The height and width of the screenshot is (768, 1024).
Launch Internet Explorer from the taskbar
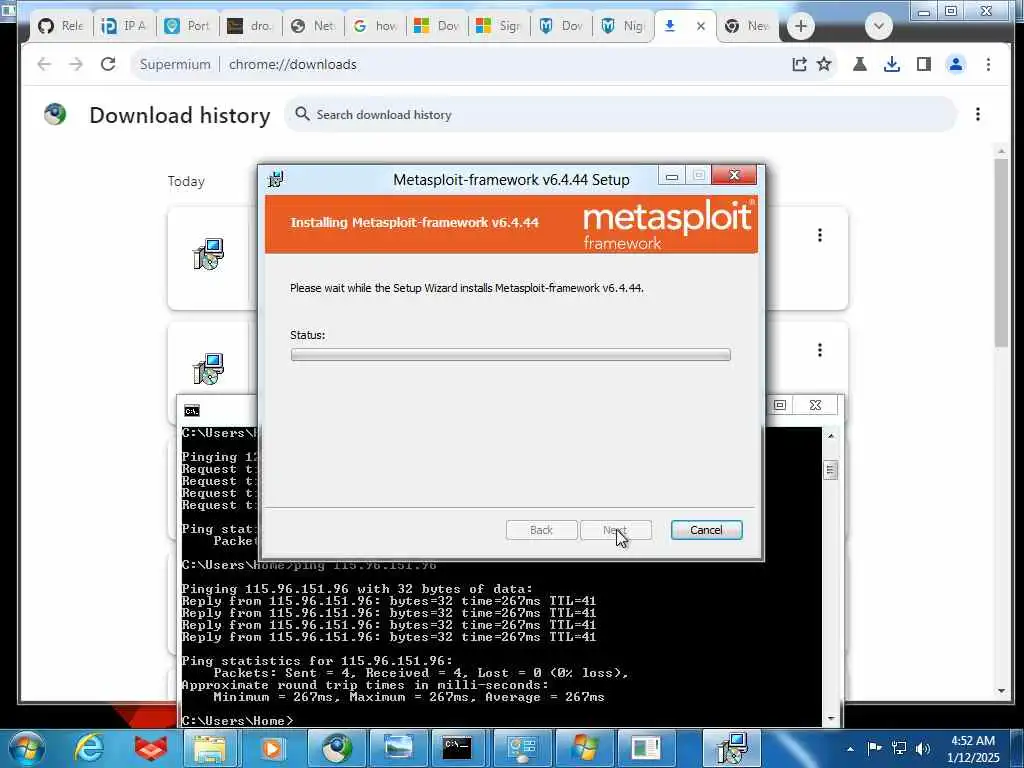(88, 748)
